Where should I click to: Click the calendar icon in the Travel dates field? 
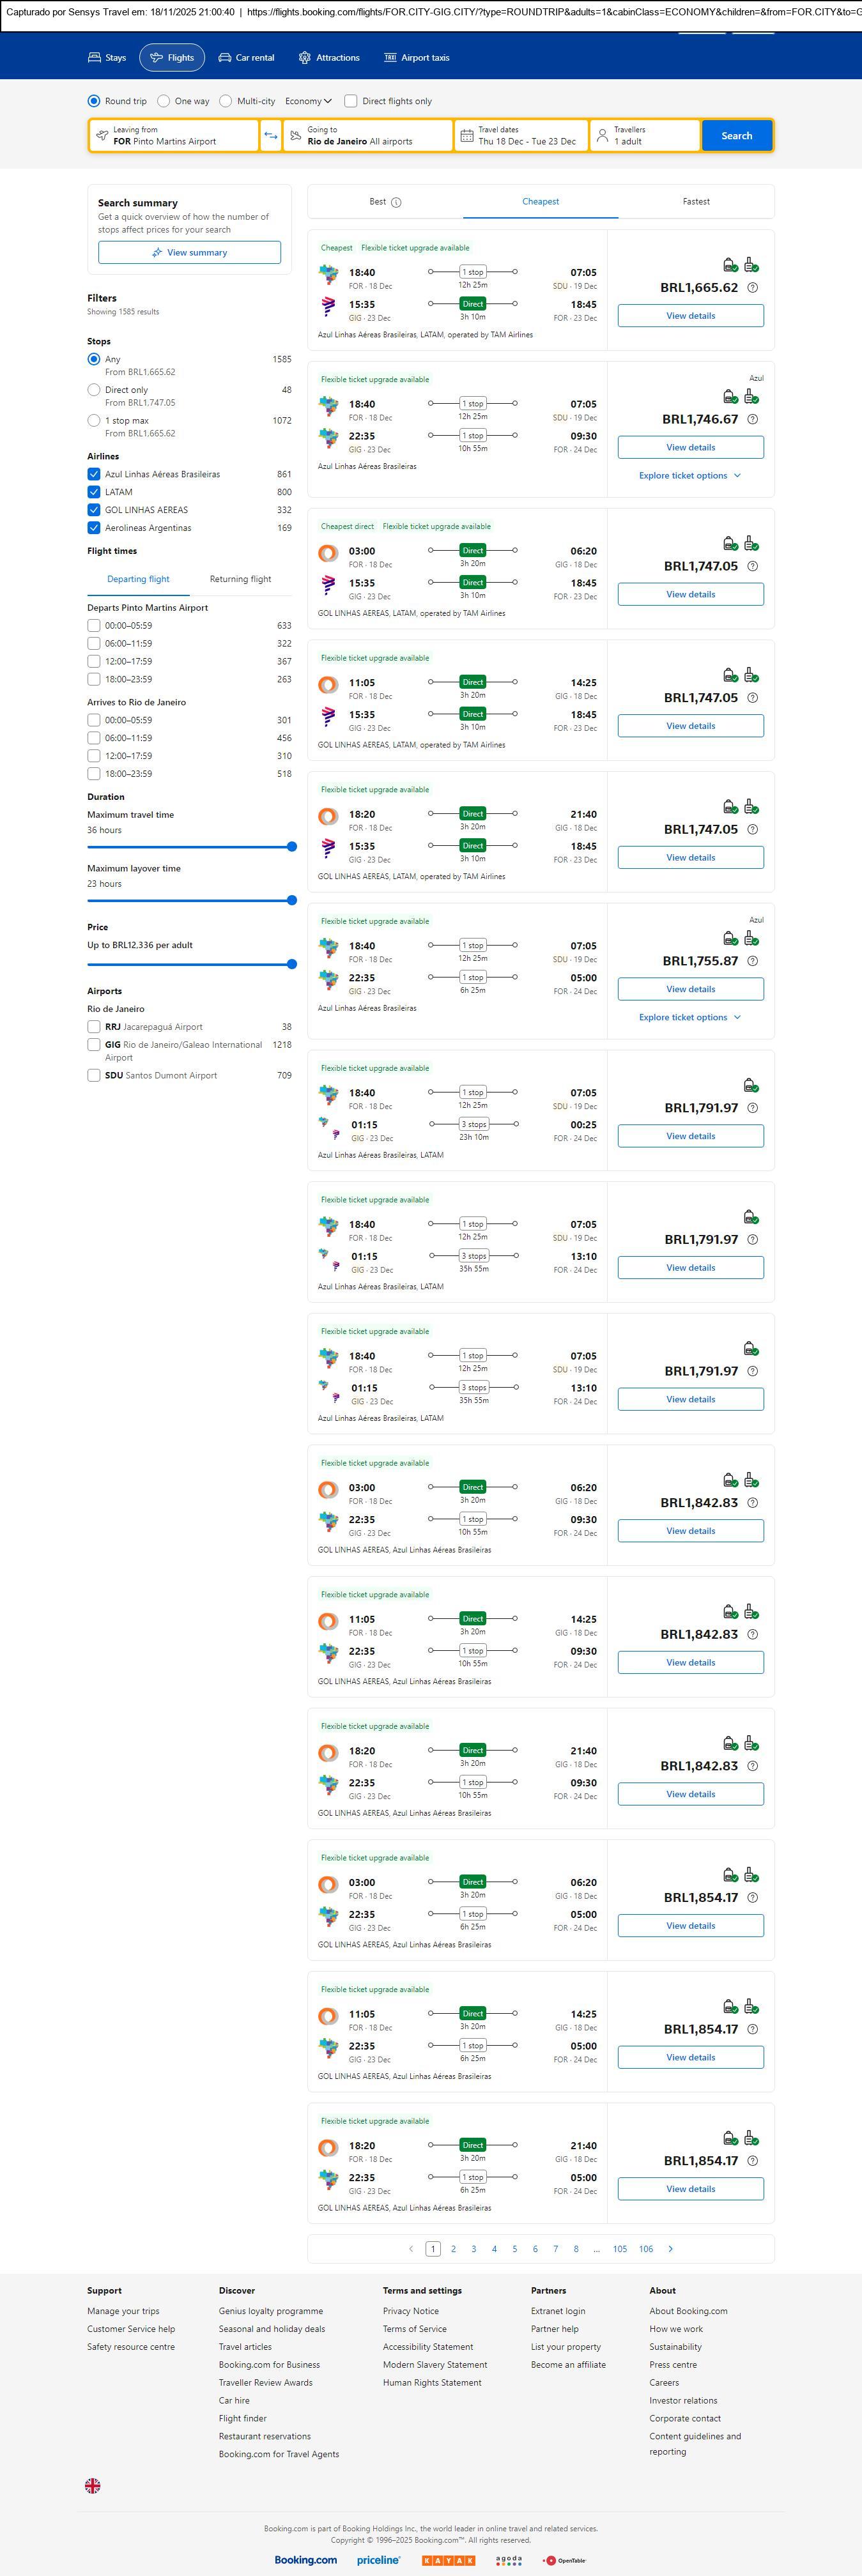467,136
